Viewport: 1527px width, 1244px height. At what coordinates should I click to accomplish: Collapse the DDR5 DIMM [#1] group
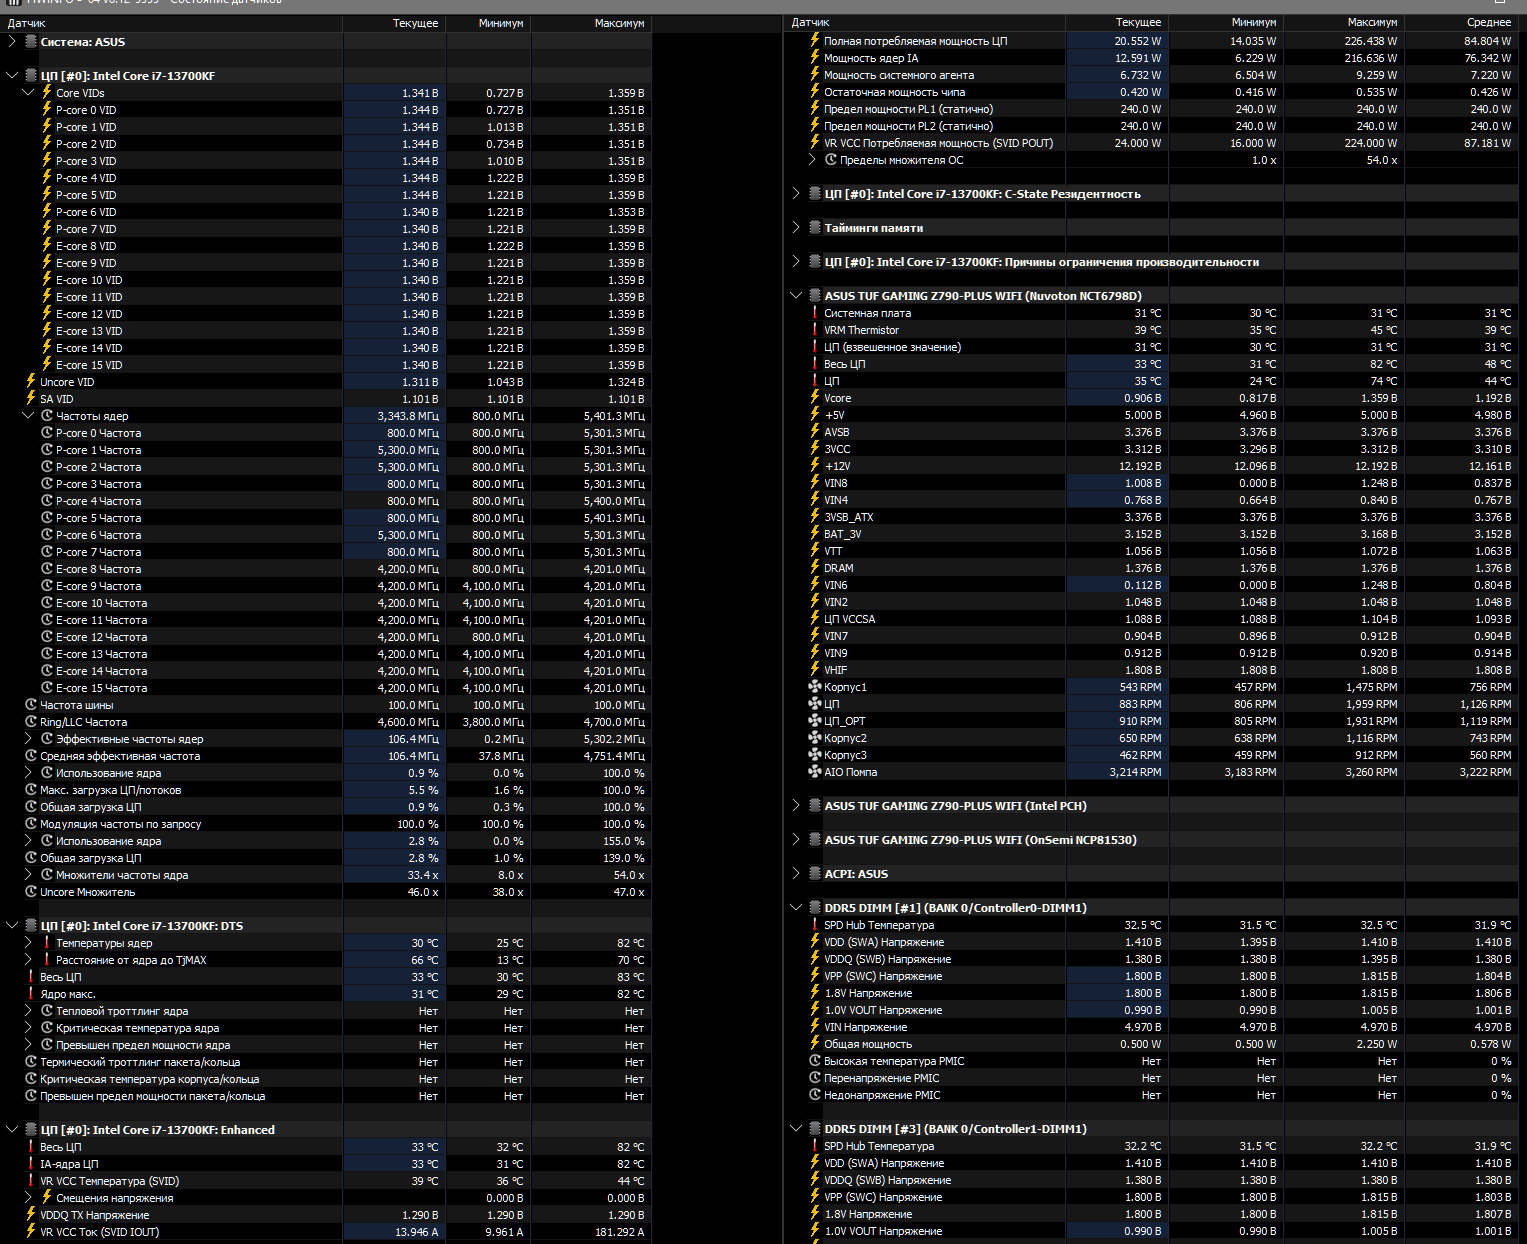(796, 908)
